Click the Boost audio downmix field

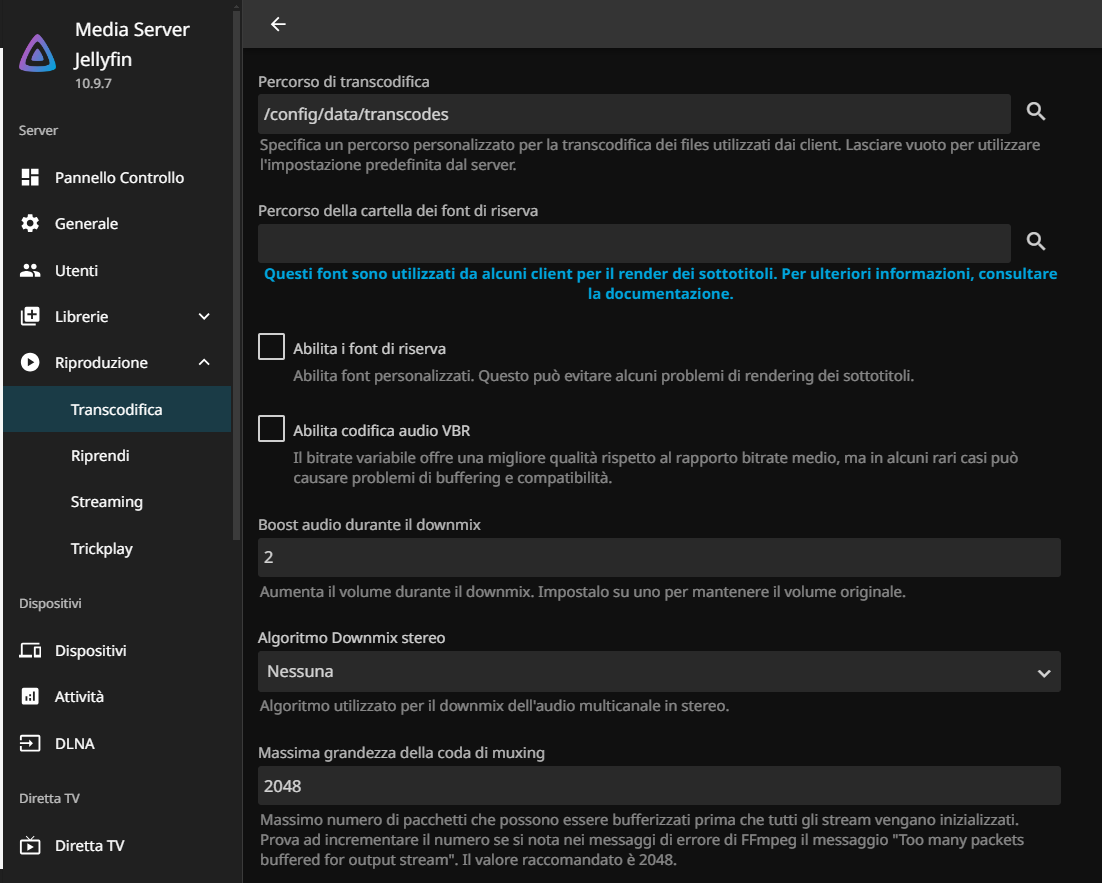[x=658, y=557]
